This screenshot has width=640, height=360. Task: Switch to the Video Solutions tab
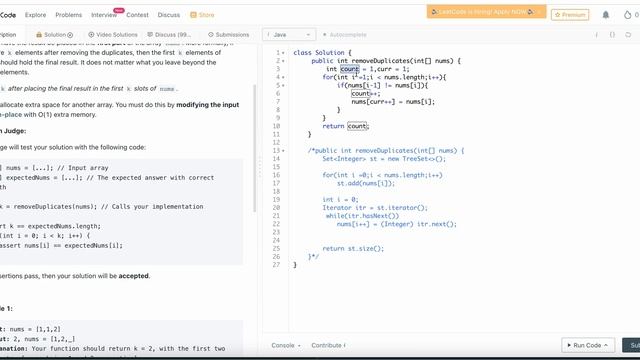coord(113,35)
